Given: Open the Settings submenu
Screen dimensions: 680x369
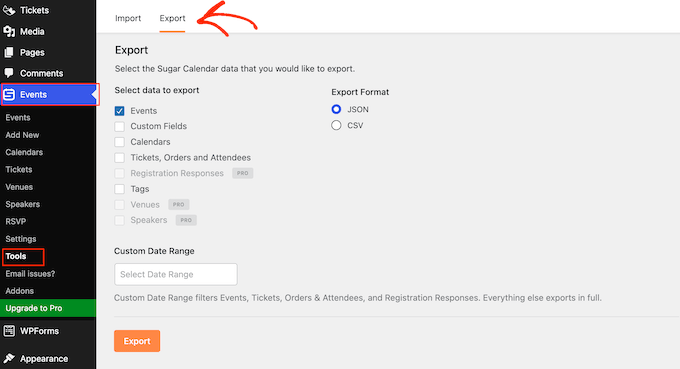Looking at the screenshot, I should [x=21, y=239].
